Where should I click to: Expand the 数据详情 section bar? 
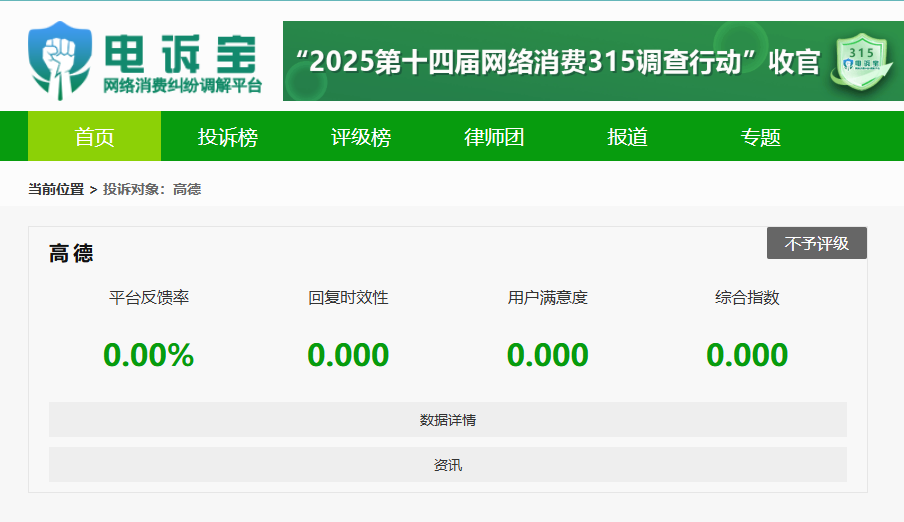448,419
